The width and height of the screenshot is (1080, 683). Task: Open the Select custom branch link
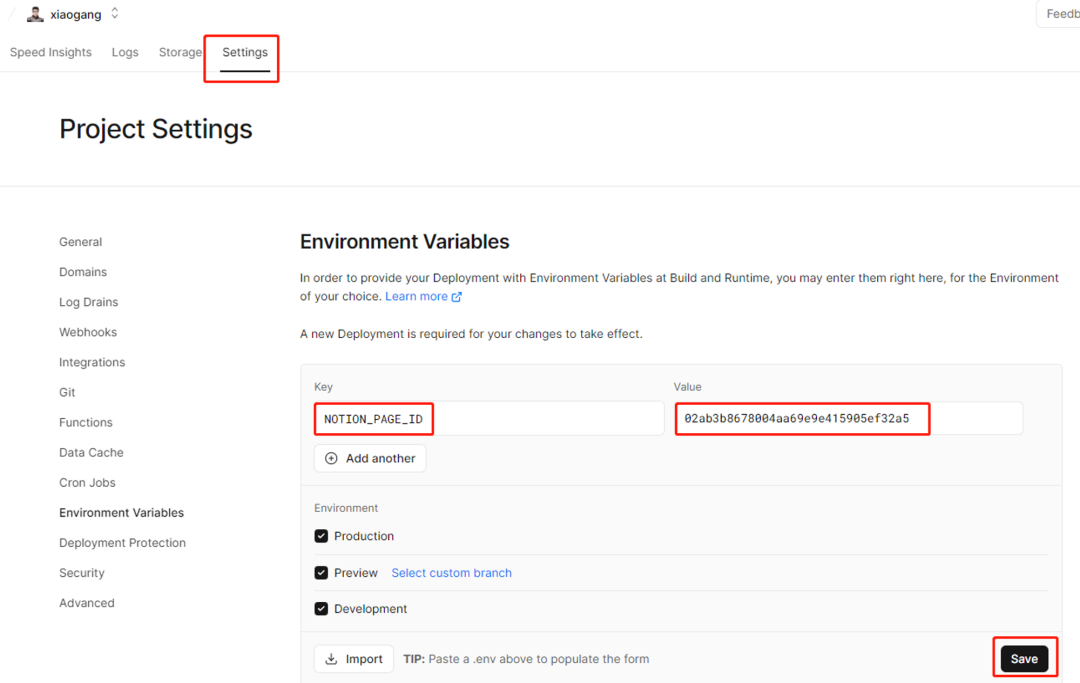pyautogui.click(x=451, y=573)
